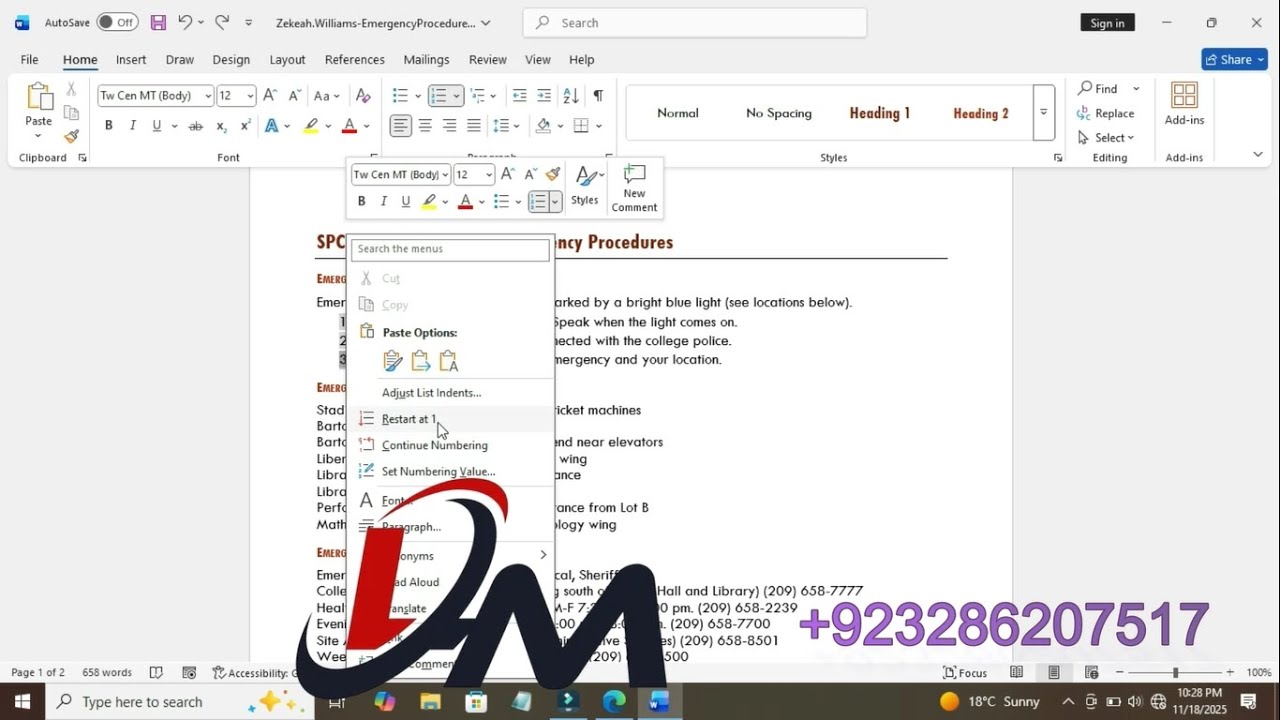
Task: Open the File menu tab
Action: 29,60
